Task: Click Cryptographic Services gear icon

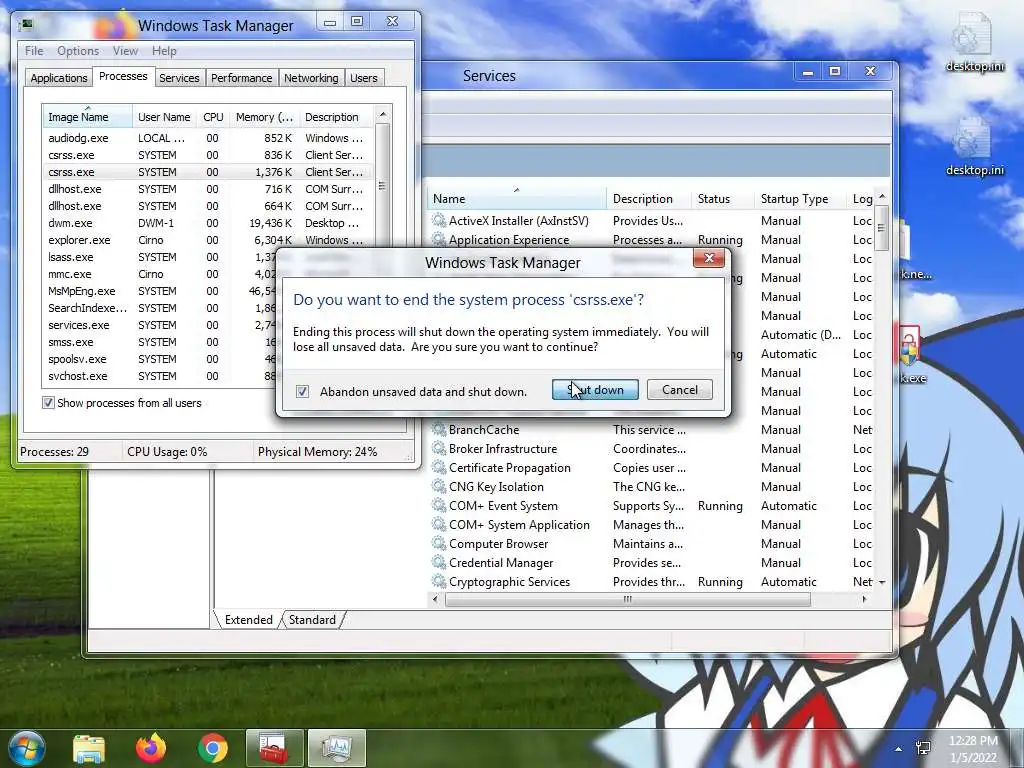Action: coord(439,581)
